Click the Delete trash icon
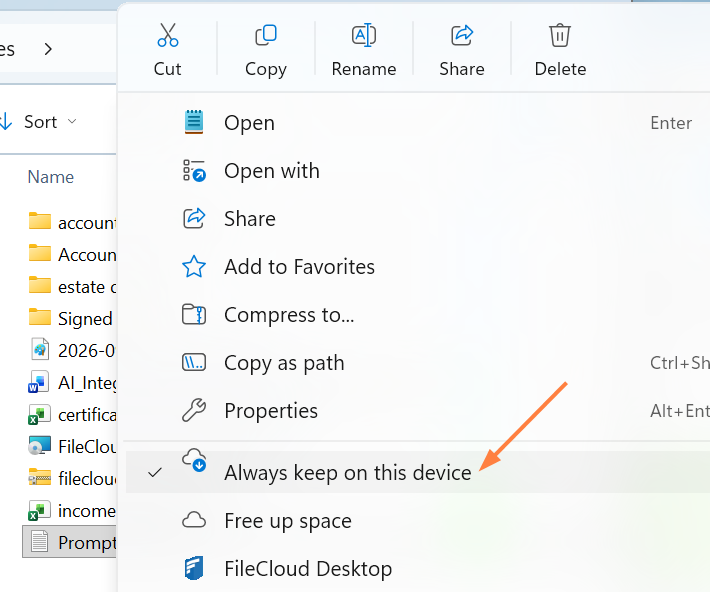 pos(560,35)
